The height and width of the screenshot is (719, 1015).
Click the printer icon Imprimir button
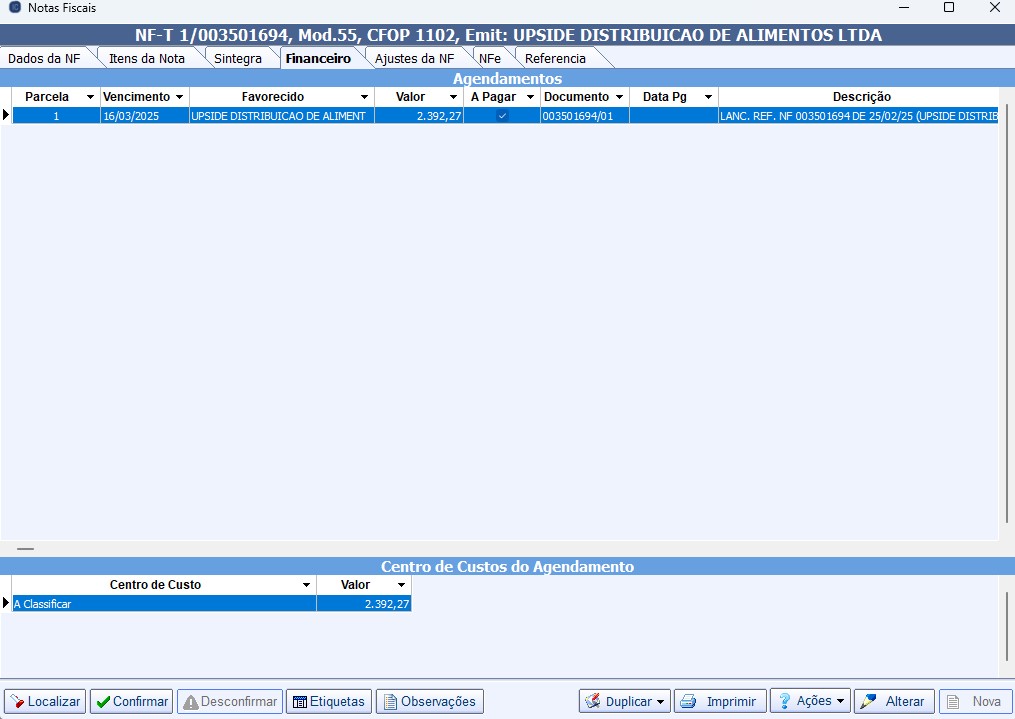pyautogui.click(x=720, y=701)
